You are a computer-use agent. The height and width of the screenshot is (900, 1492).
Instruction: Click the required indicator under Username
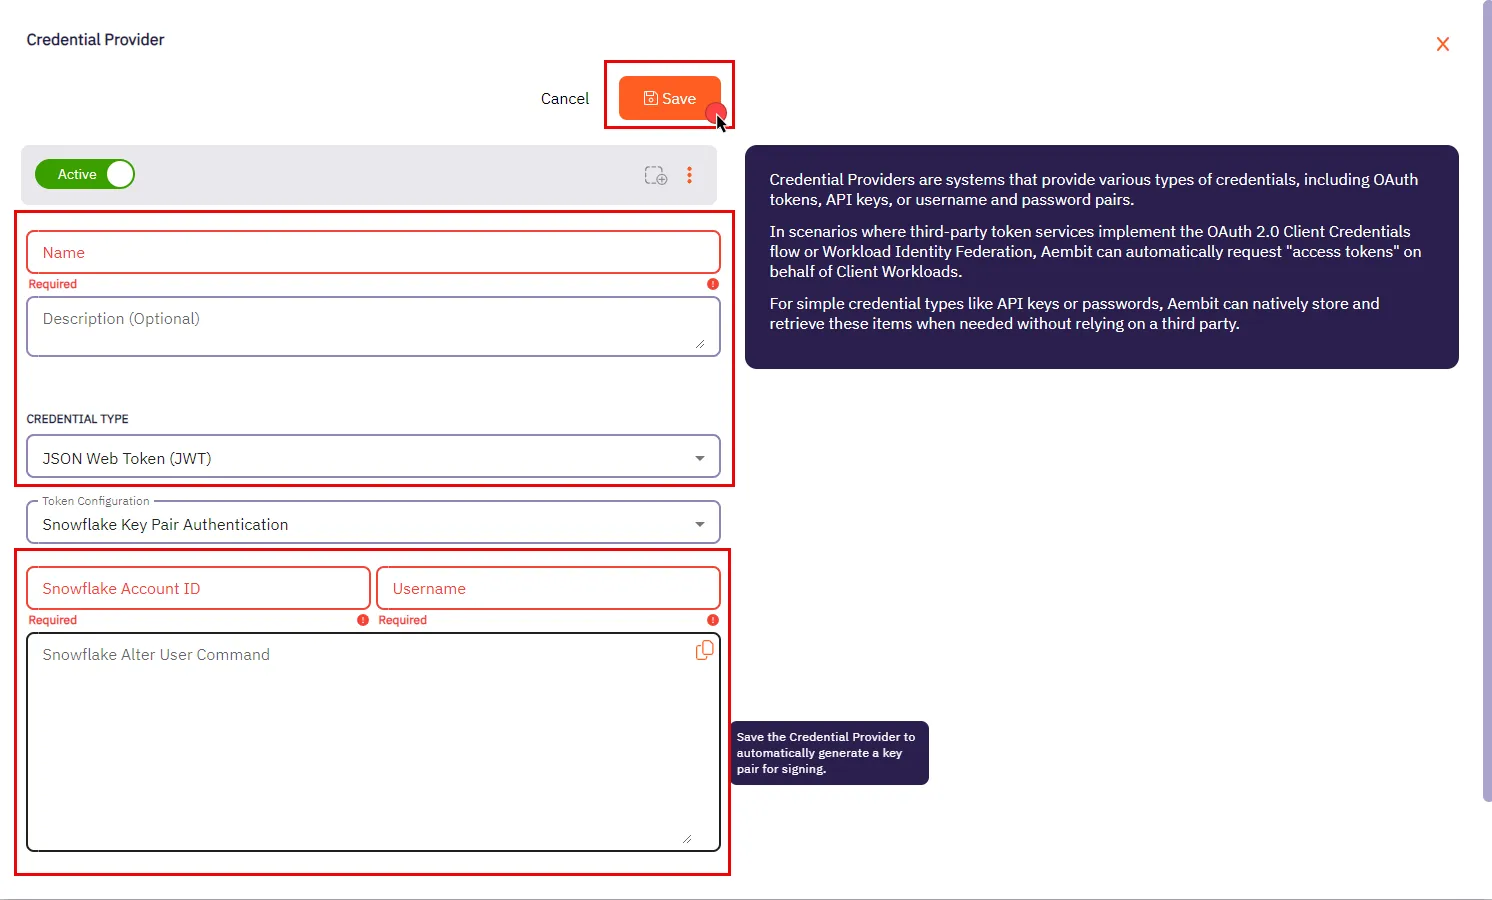point(712,620)
